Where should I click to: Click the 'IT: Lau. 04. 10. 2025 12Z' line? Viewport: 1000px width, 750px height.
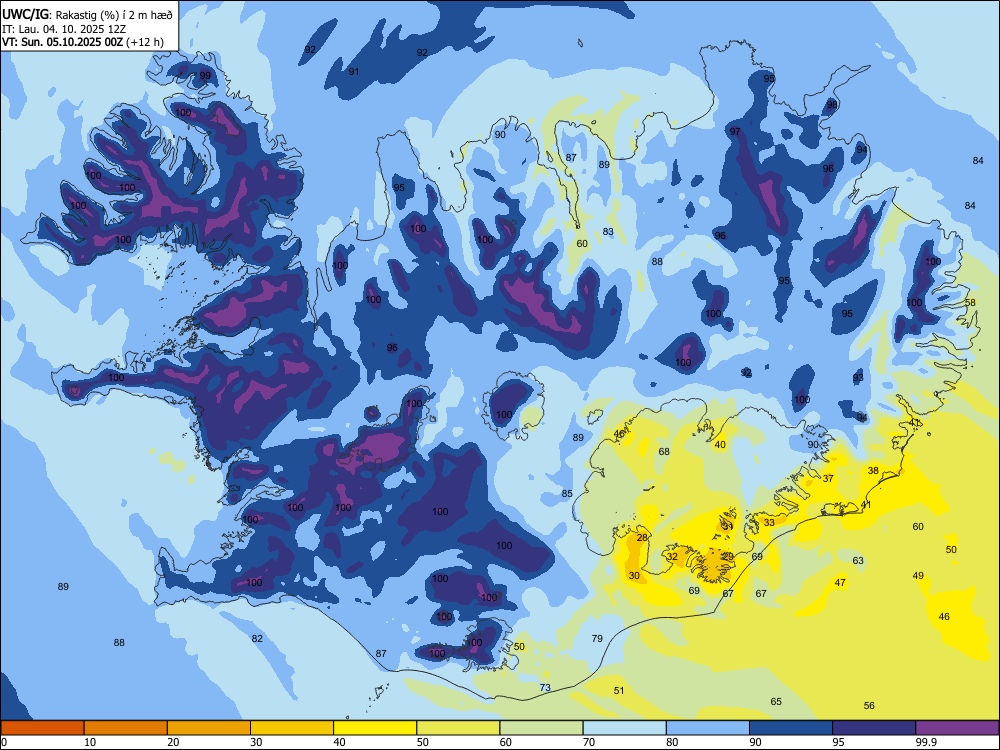(x=64, y=29)
